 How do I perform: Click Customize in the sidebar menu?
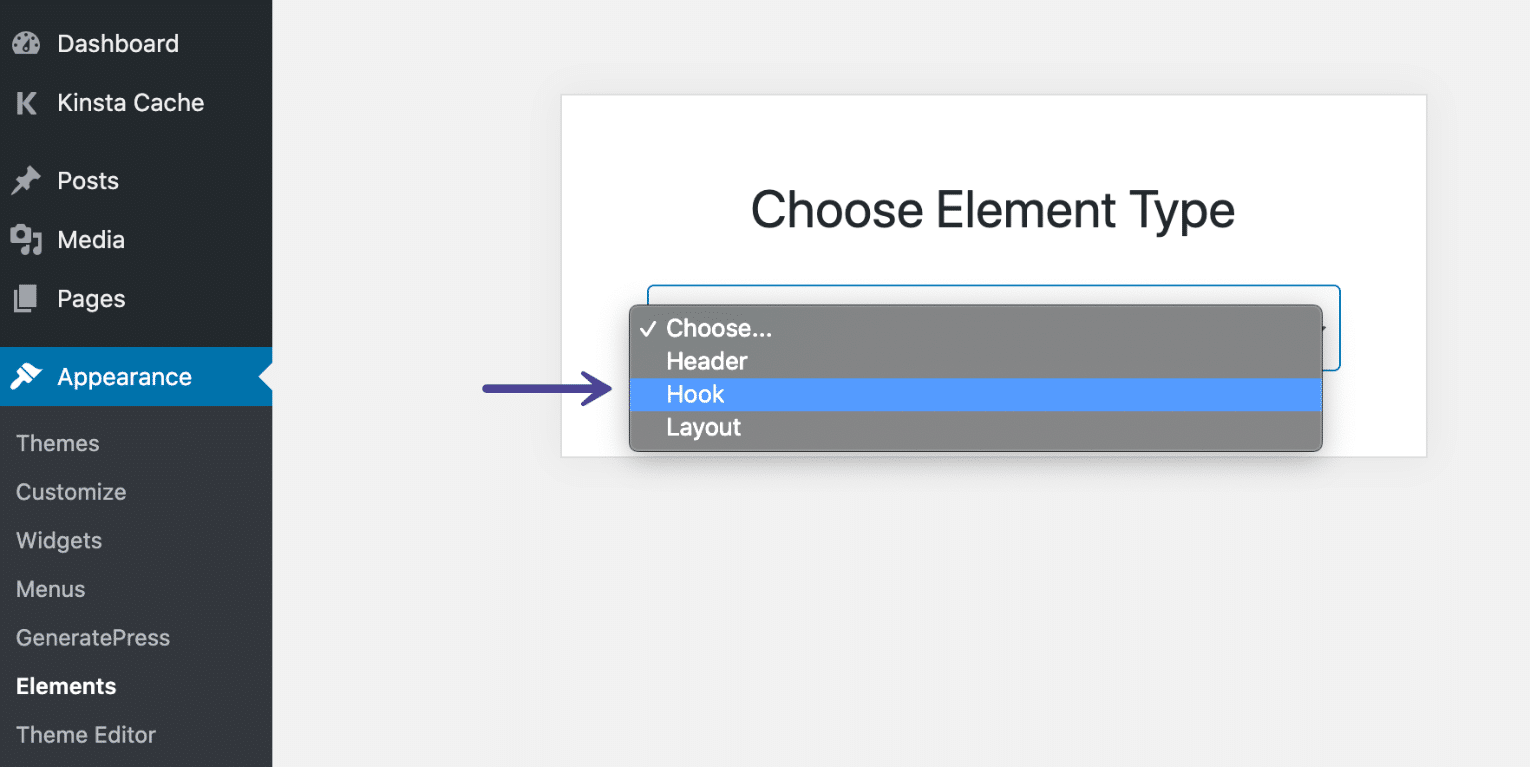pyautogui.click(x=70, y=492)
